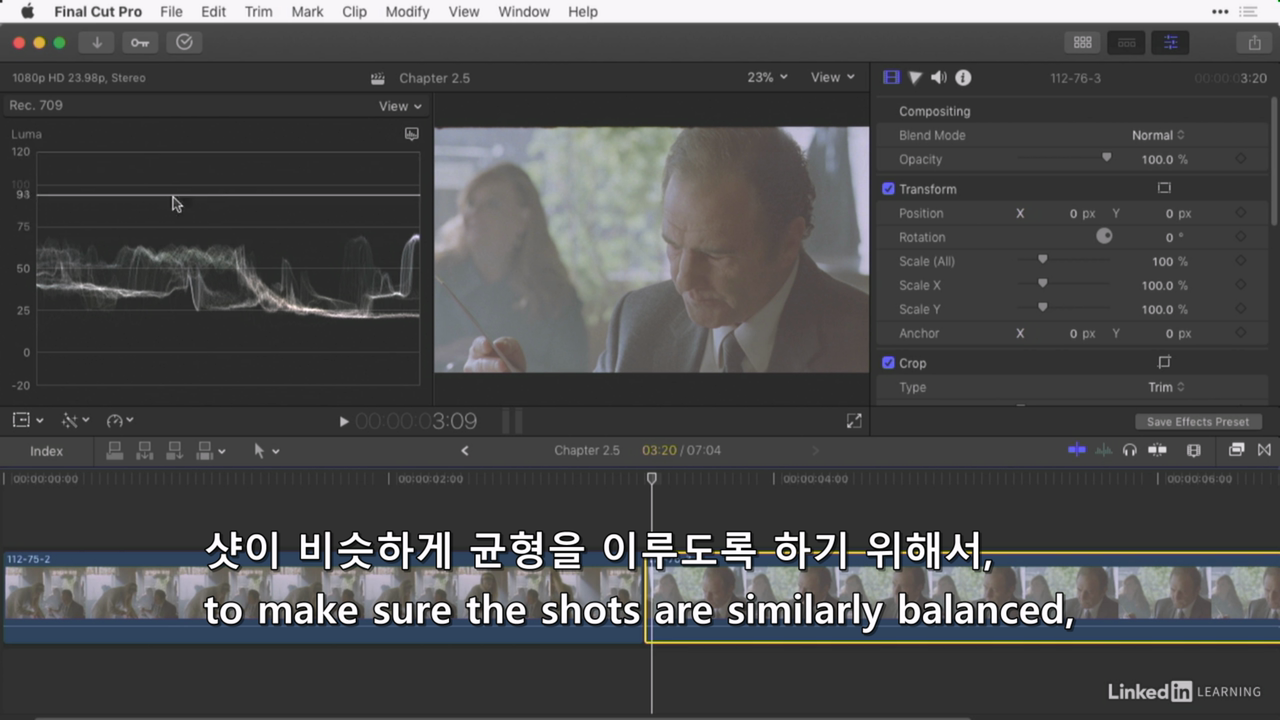Click the viewer play button

pos(344,422)
